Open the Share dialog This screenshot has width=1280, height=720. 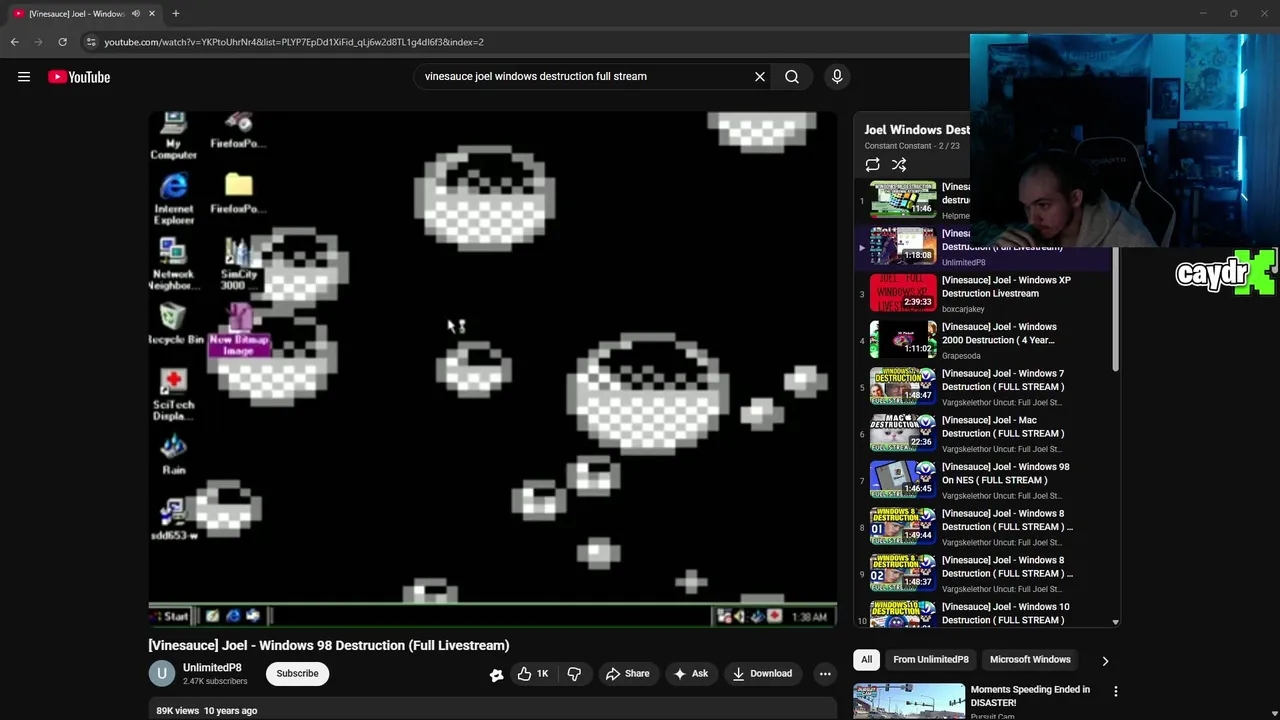click(x=627, y=674)
